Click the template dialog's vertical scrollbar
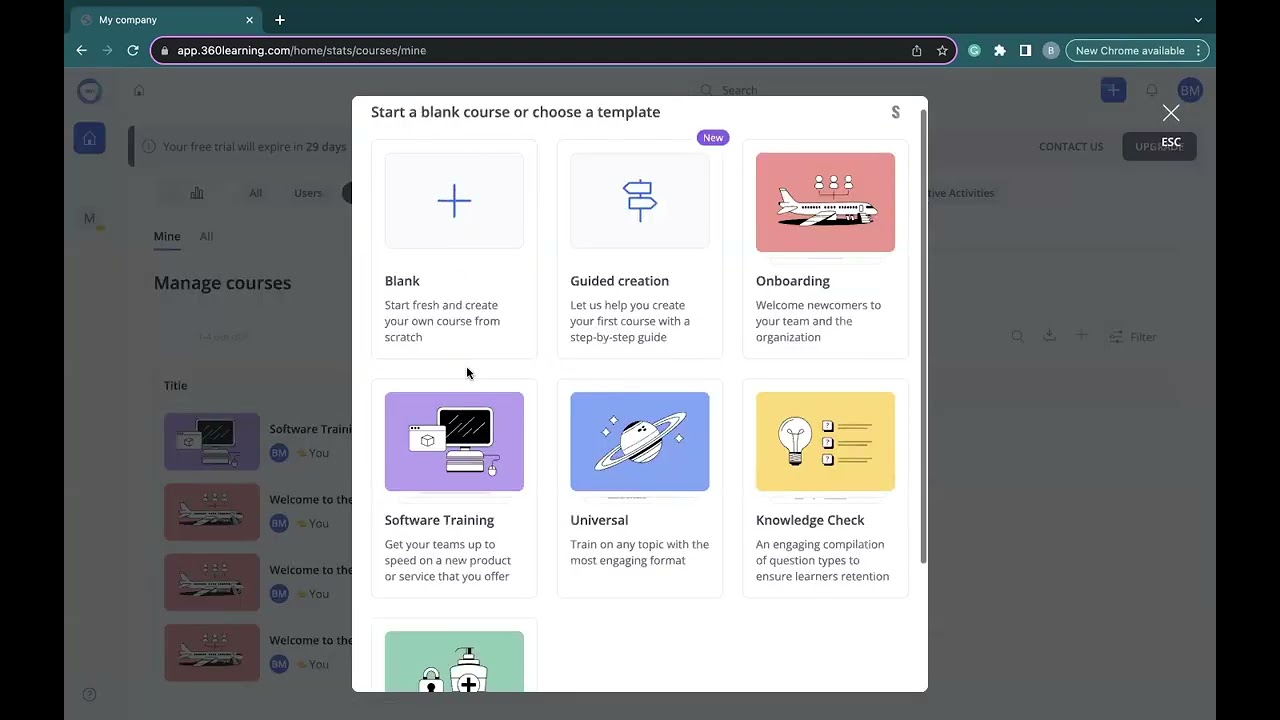The image size is (1280, 720). click(x=923, y=335)
